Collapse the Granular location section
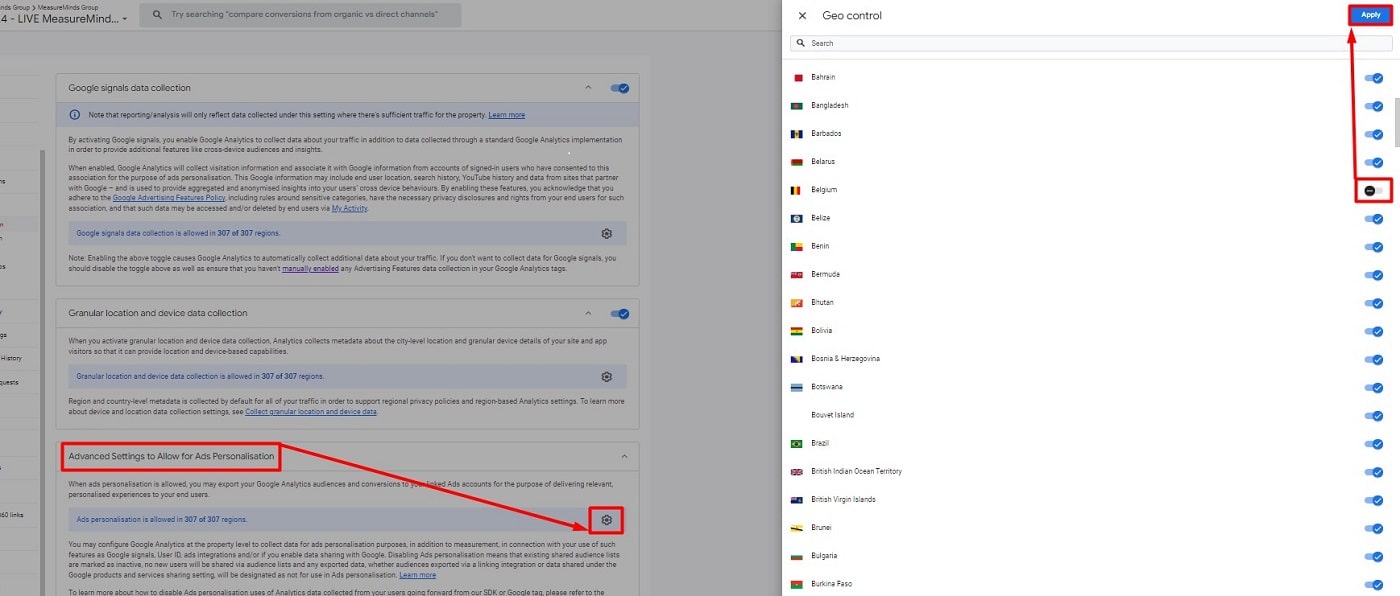The height and width of the screenshot is (596, 1400). [588, 313]
